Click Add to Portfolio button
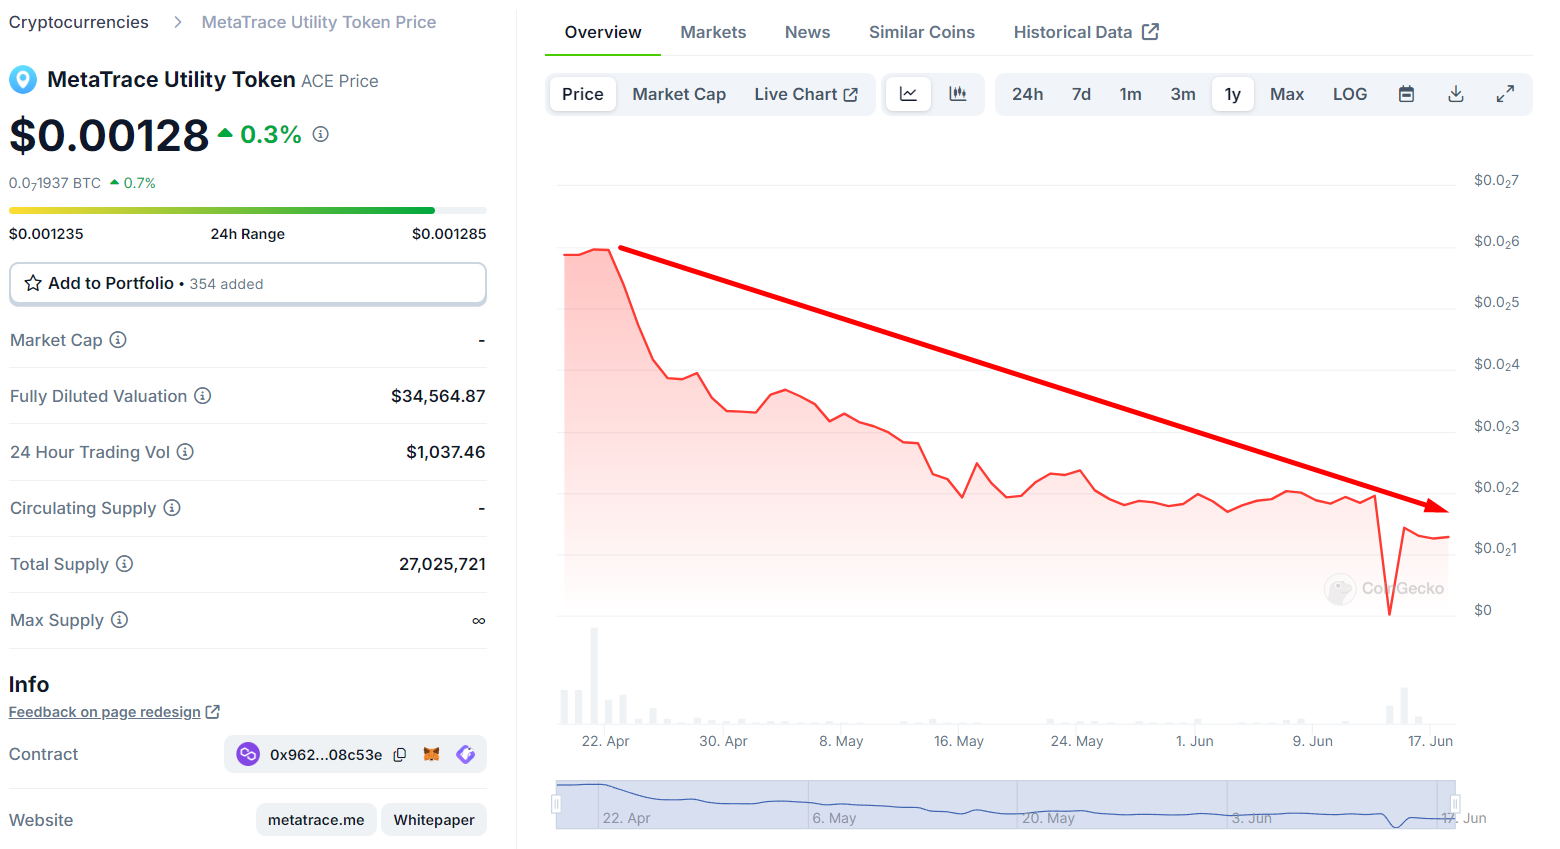The width and height of the screenshot is (1560, 849). point(248,284)
